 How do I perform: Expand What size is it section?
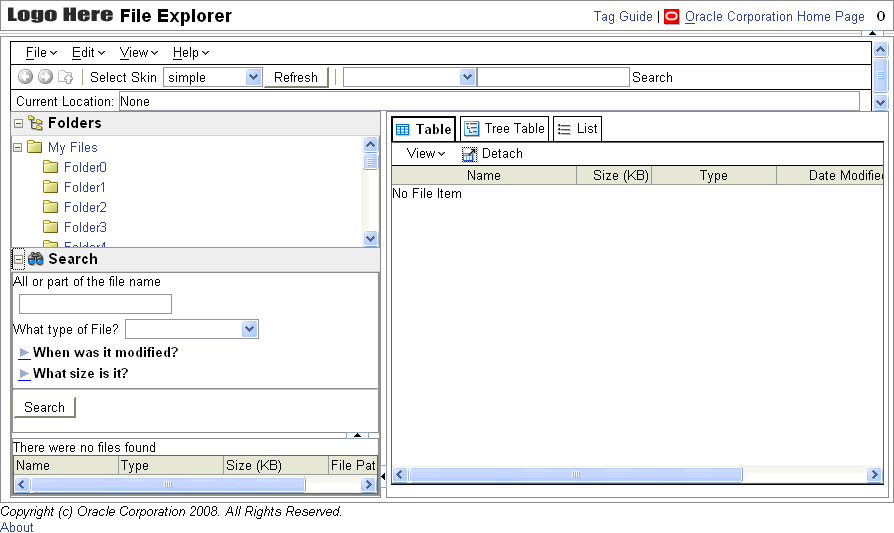tap(24, 374)
